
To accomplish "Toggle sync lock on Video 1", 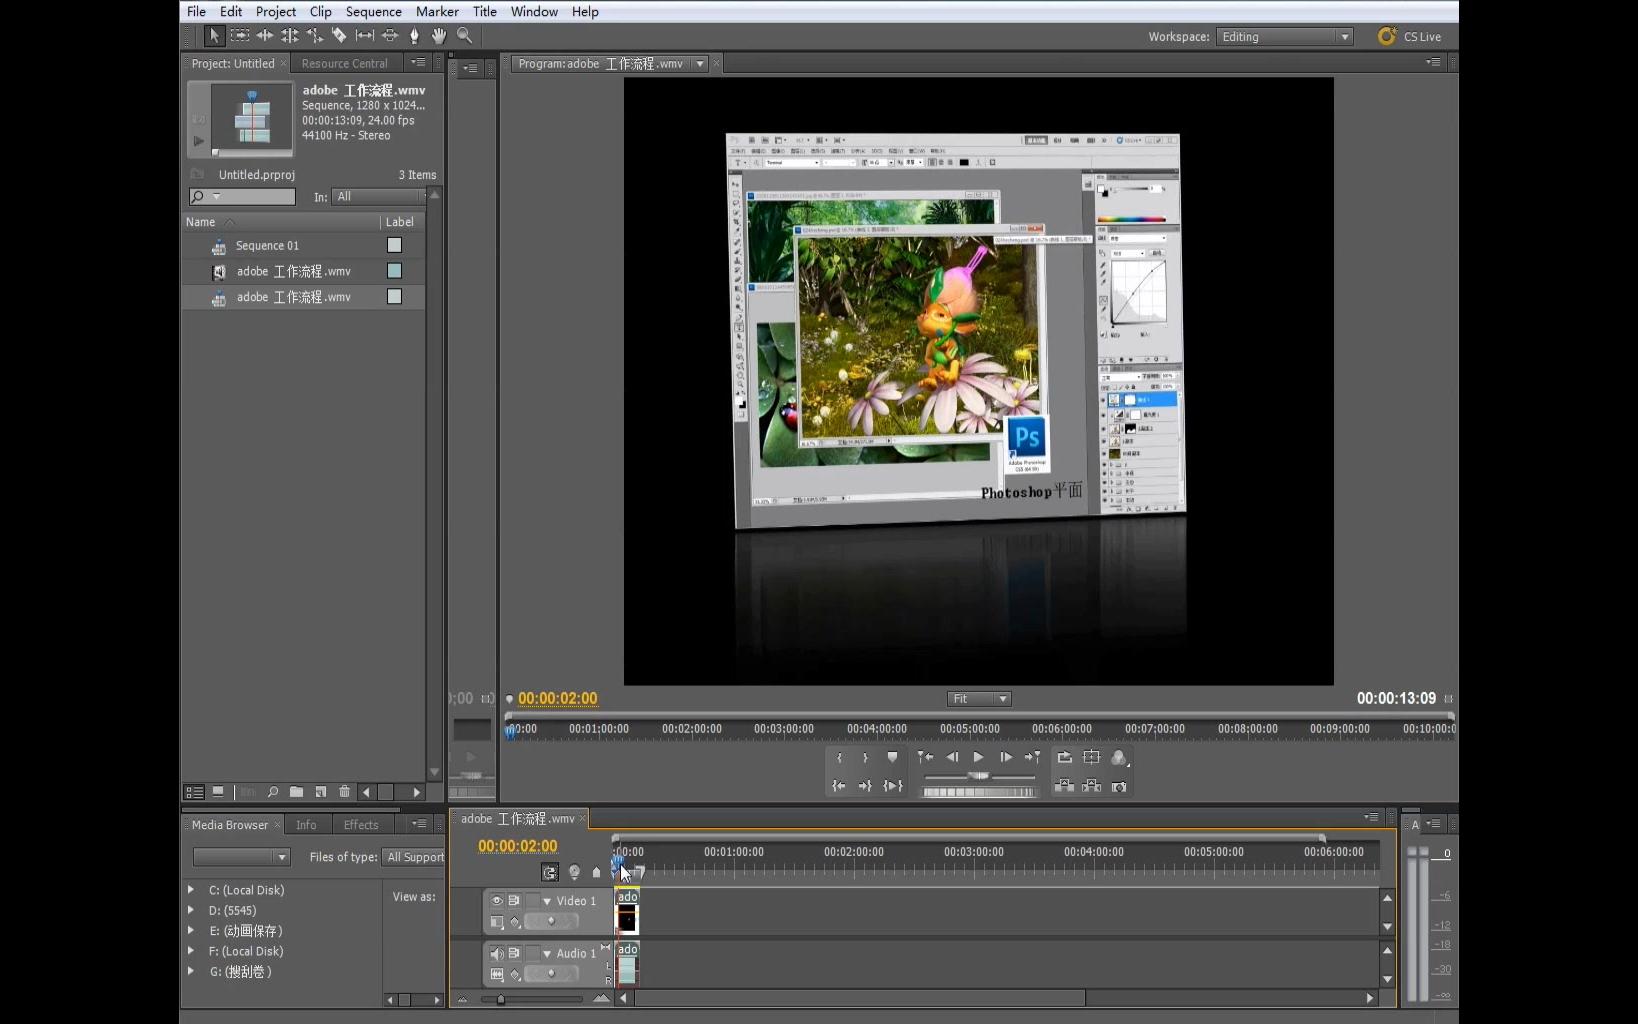I will tap(514, 901).
